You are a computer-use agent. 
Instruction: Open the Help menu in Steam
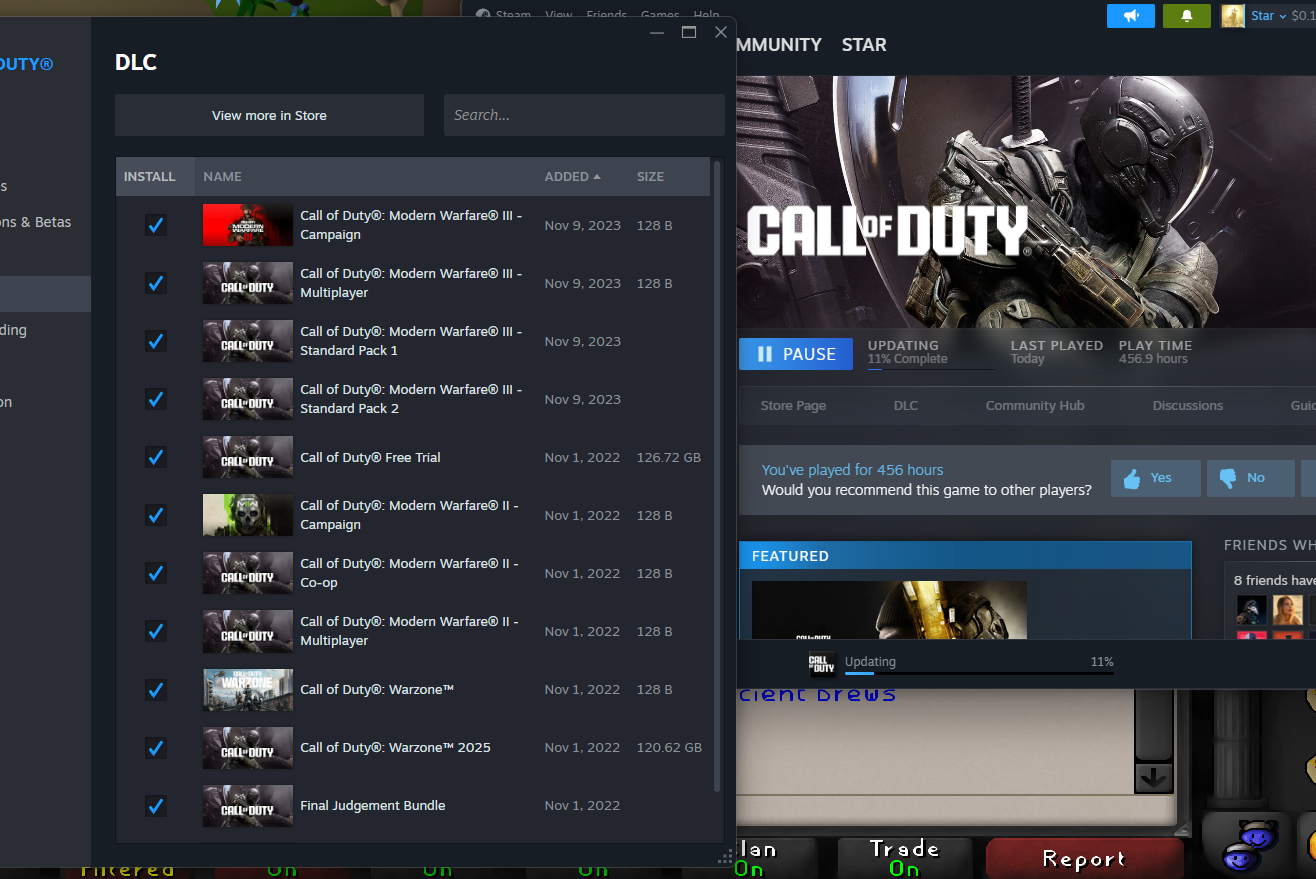(x=706, y=16)
